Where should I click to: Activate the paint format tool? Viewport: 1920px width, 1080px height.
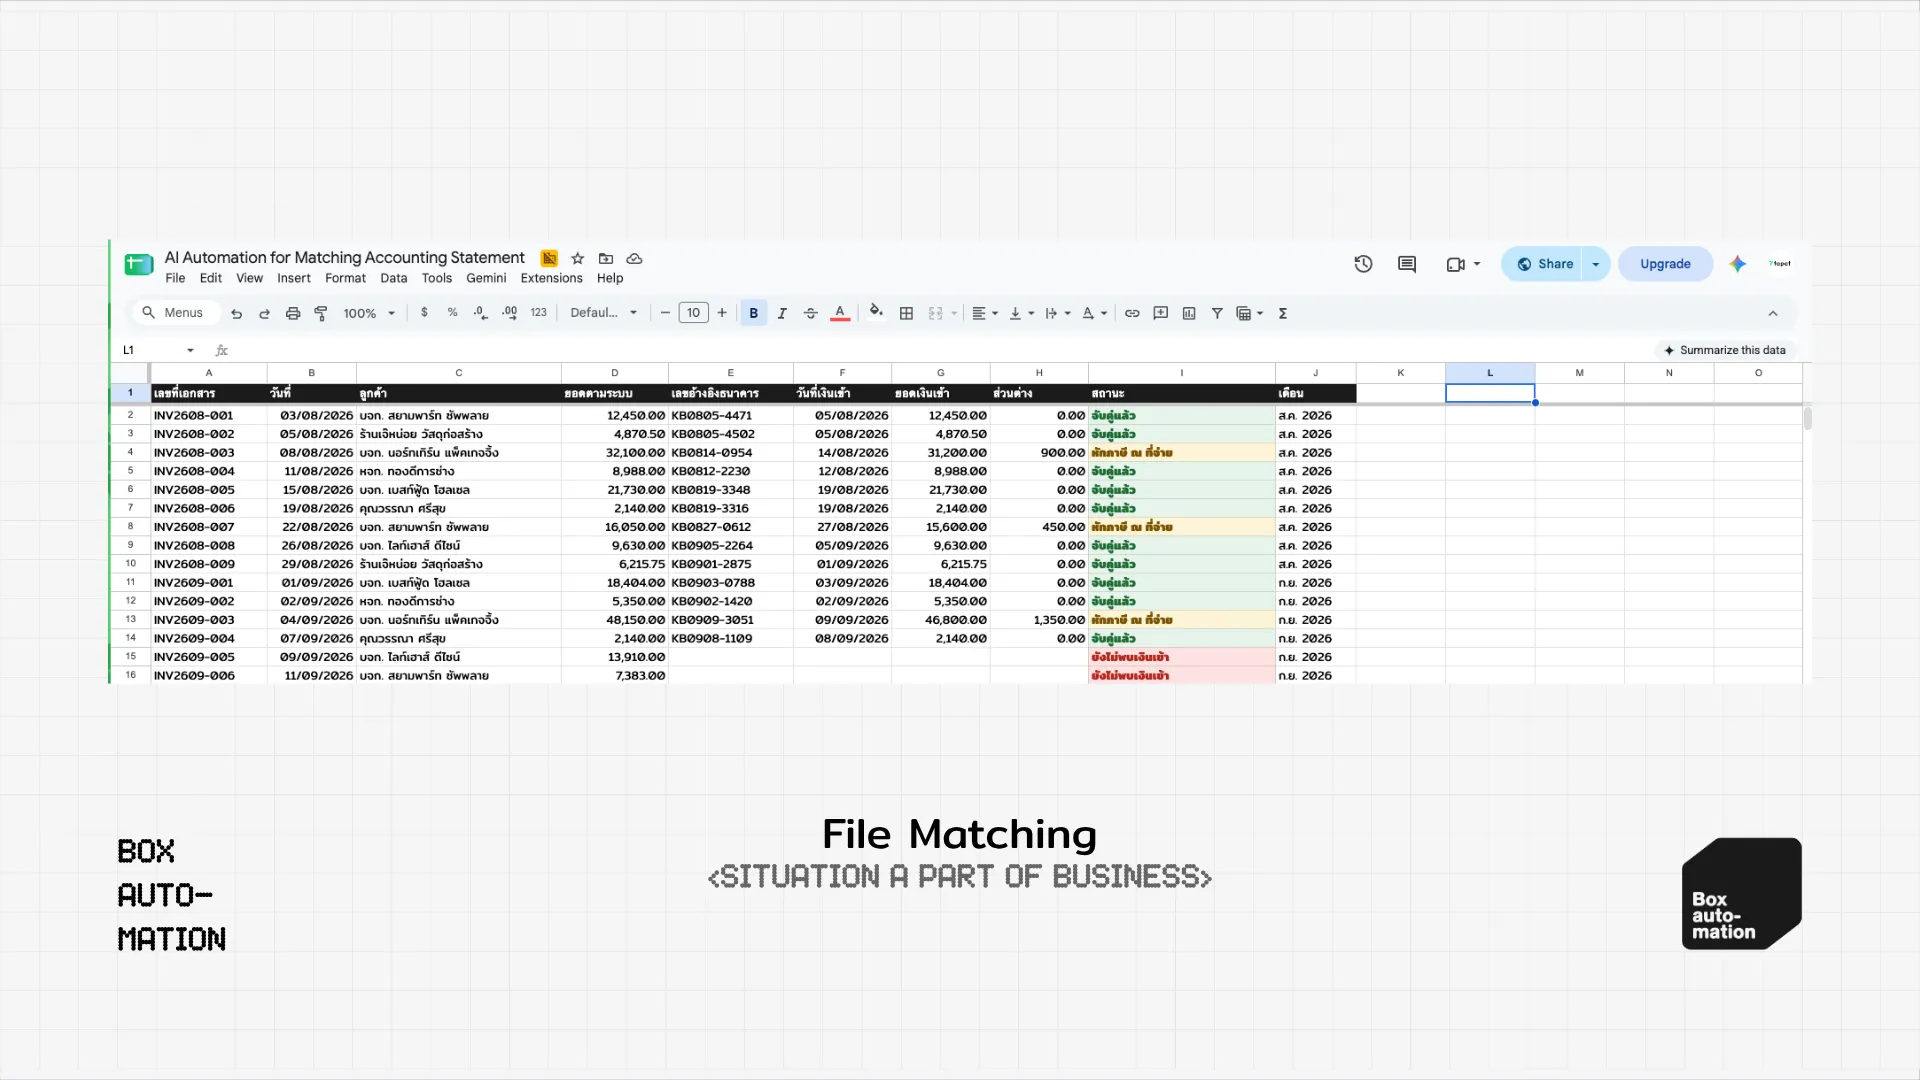tap(321, 313)
